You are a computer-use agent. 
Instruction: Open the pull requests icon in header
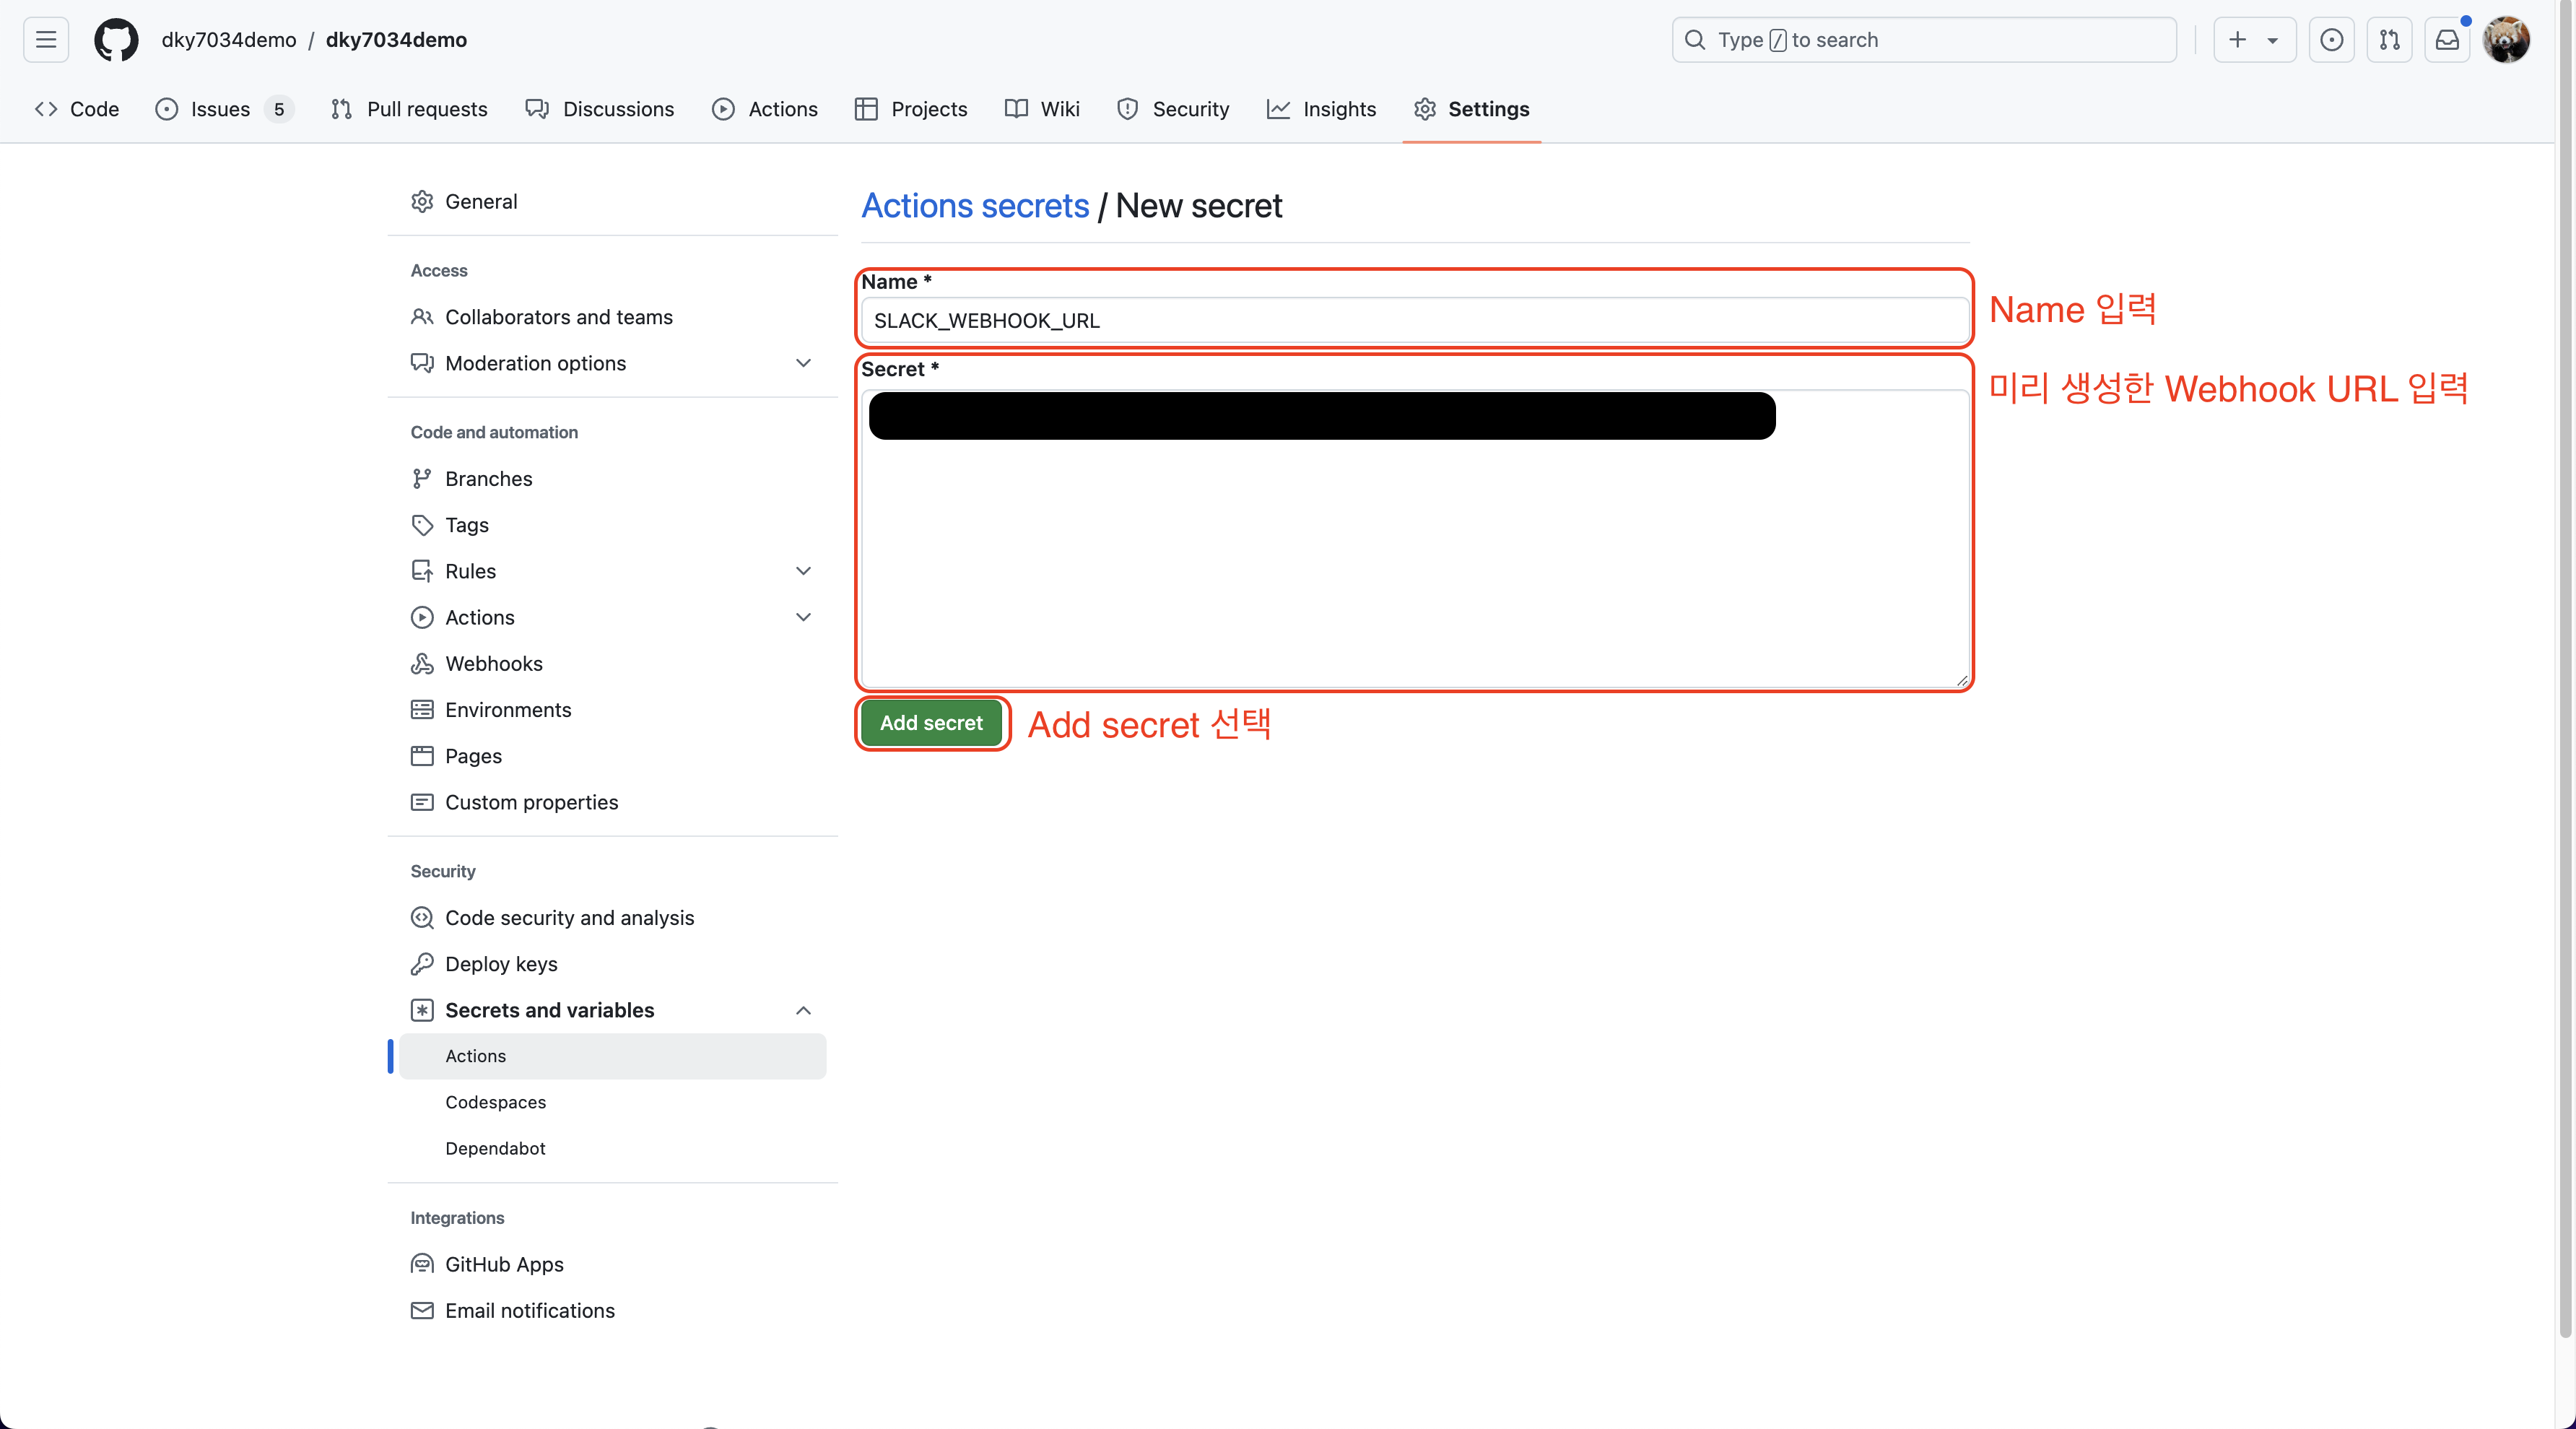2389,40
